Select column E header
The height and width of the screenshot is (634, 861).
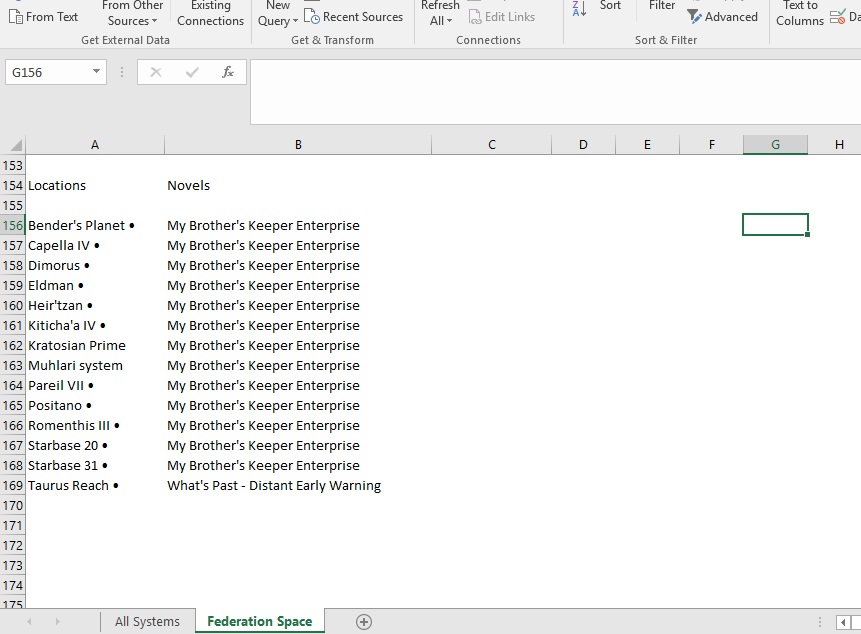coord(647,144)
